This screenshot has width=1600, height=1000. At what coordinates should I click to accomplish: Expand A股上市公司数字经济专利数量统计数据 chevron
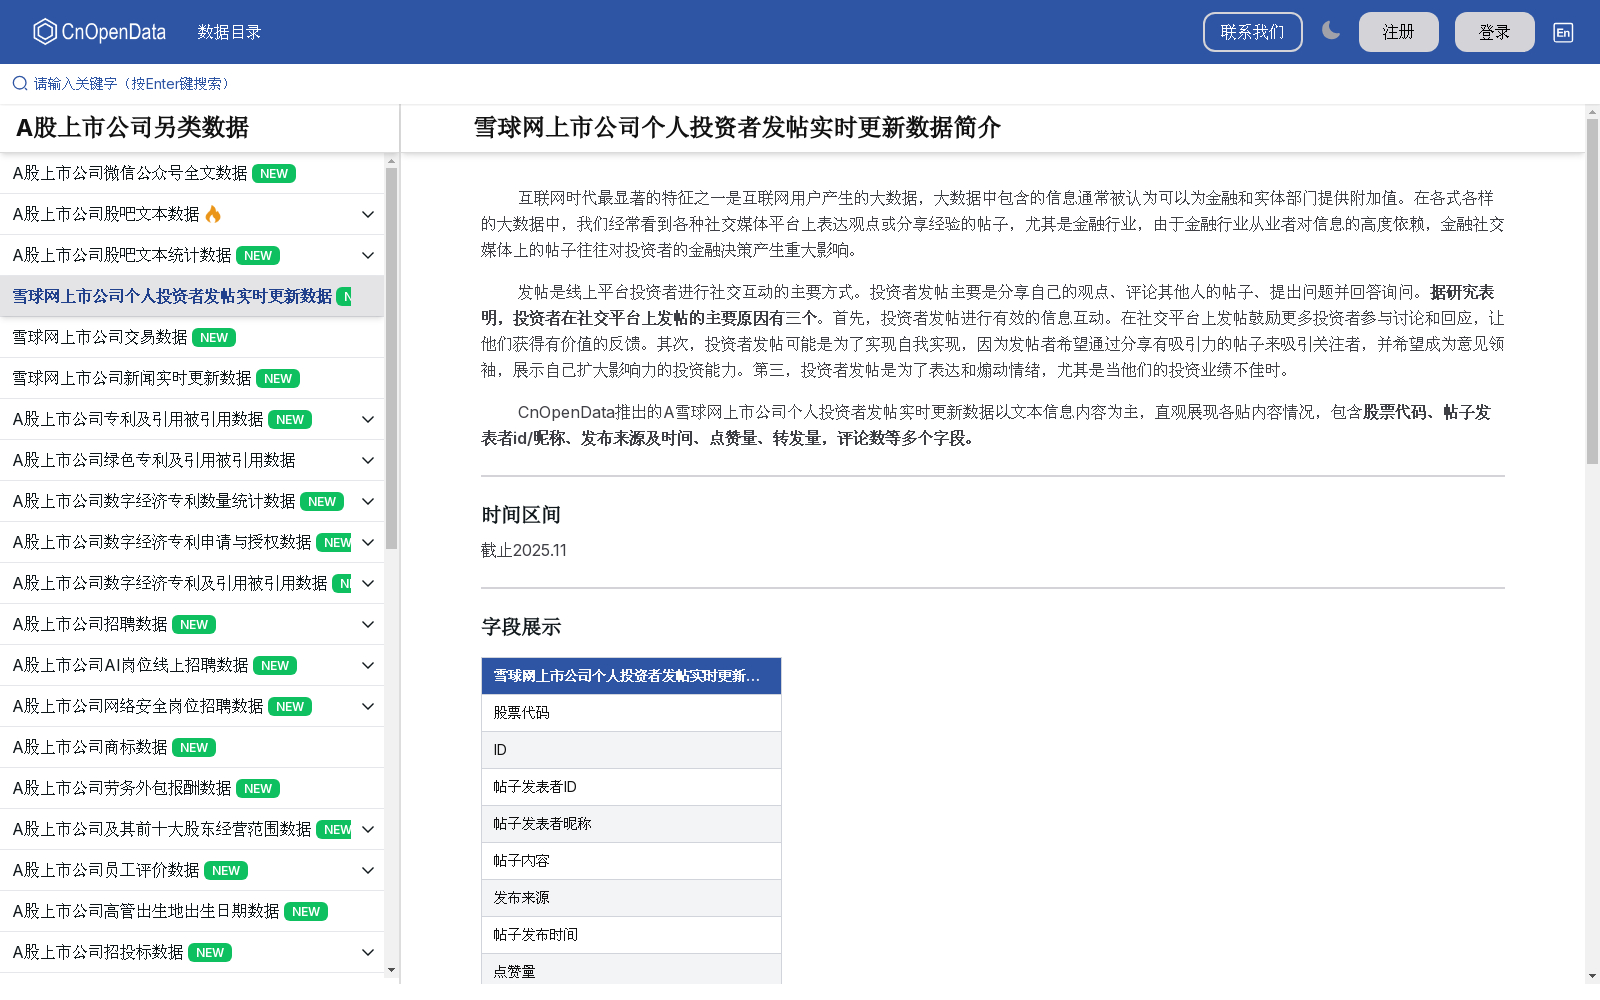[368, 501]
